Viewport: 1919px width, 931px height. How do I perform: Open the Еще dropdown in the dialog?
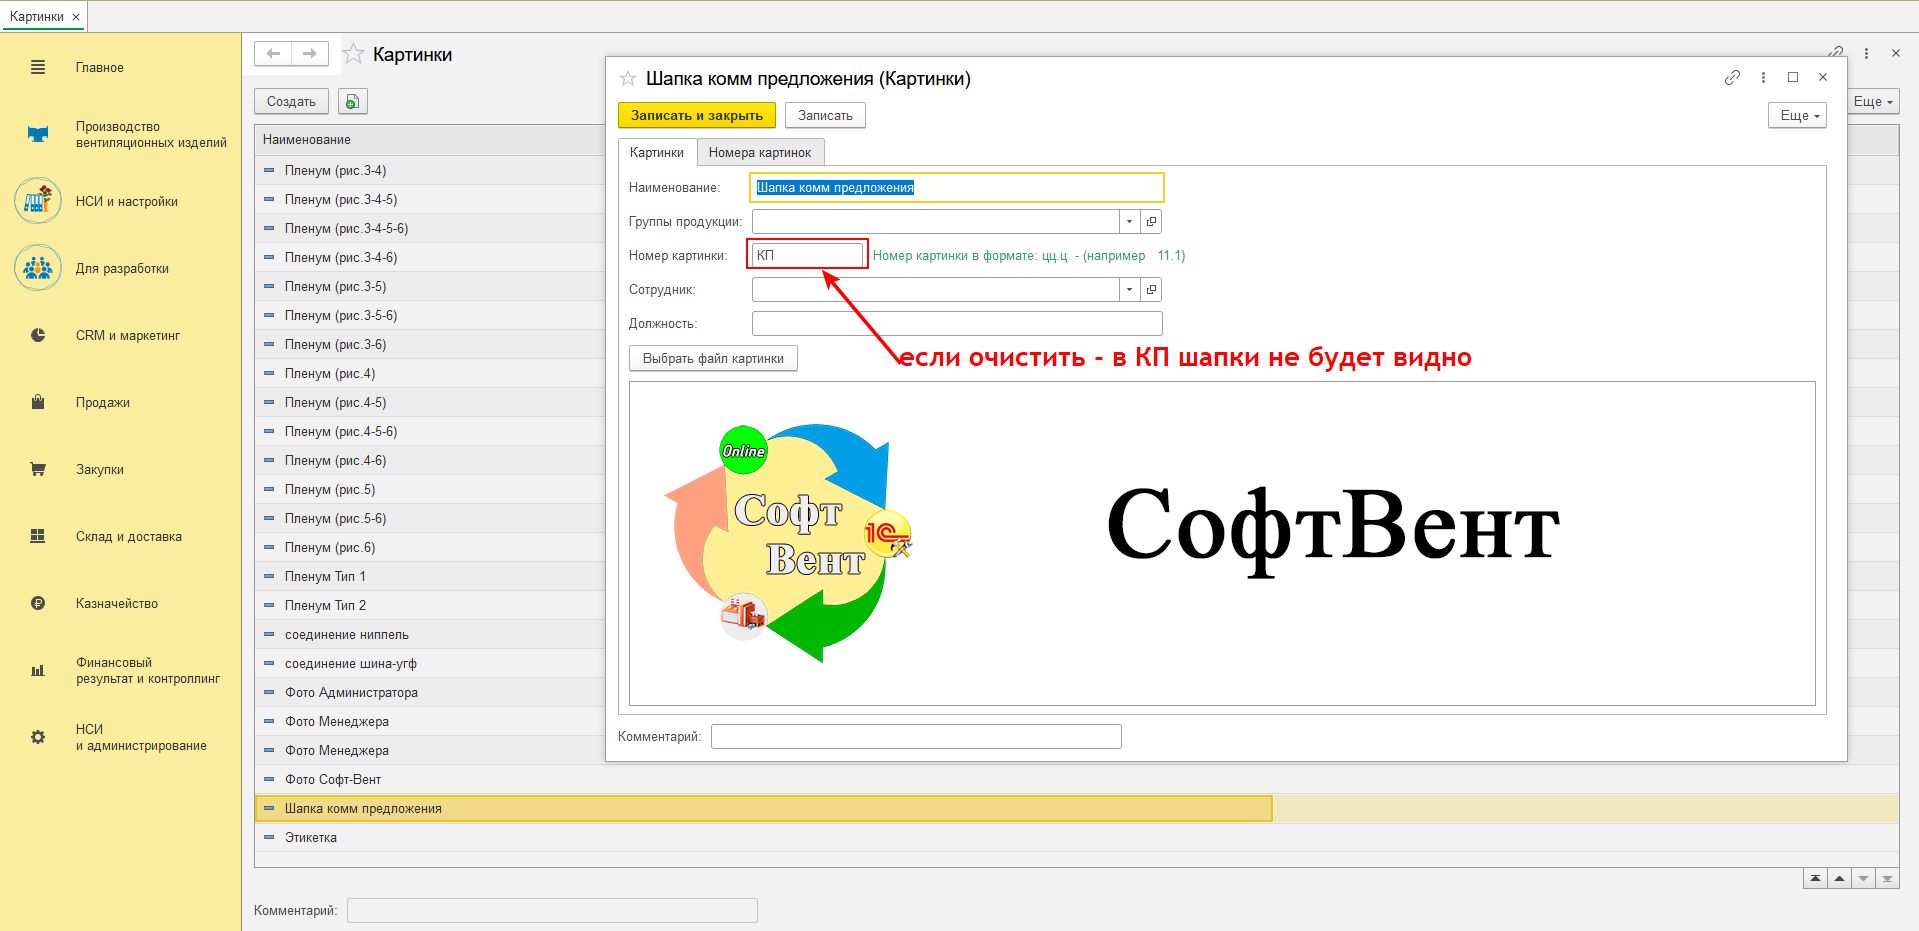(1797, 116)
